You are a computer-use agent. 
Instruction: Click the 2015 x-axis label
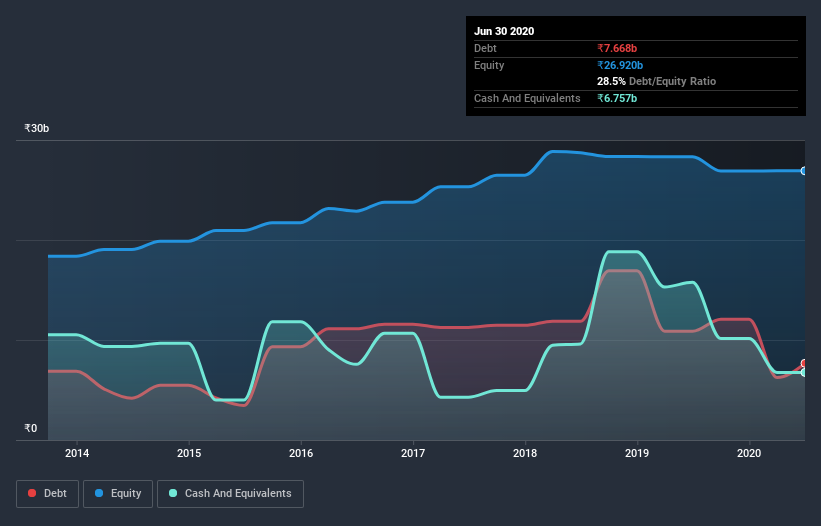pyautogui.click(x=189, y=453)
